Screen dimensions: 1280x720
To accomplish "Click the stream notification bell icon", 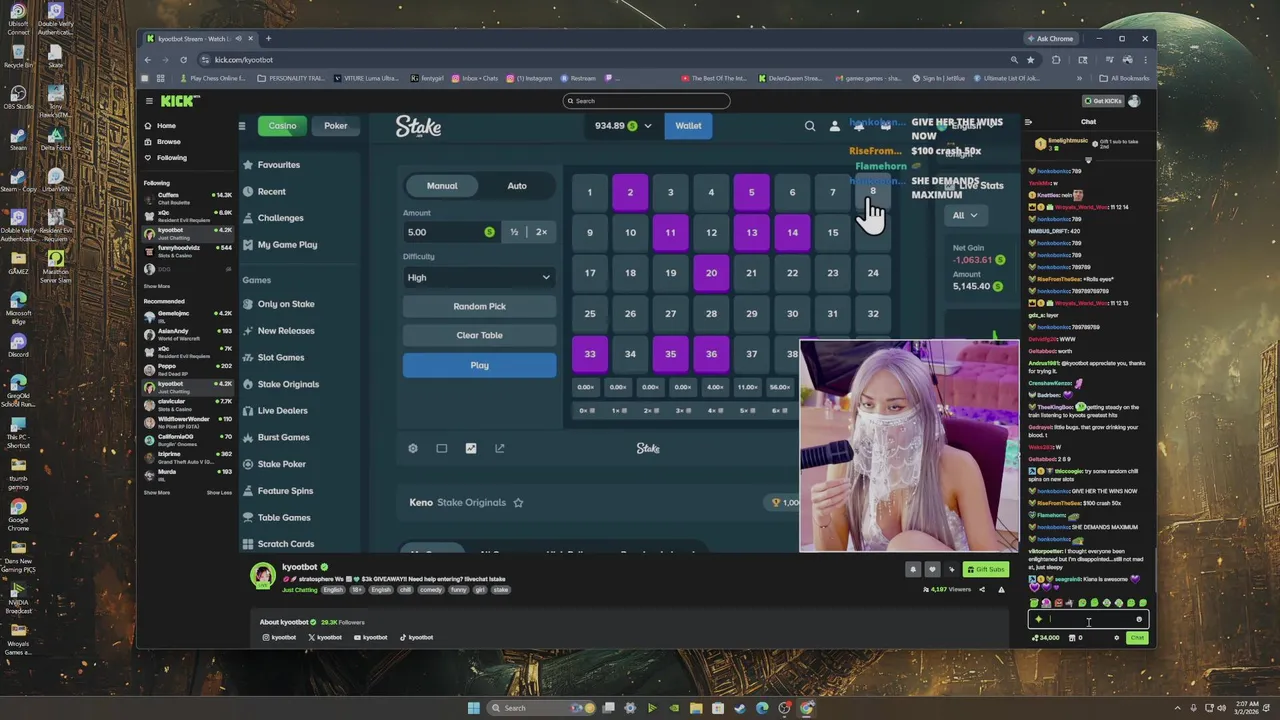I will pyautogui.click(x=912, y=569).
